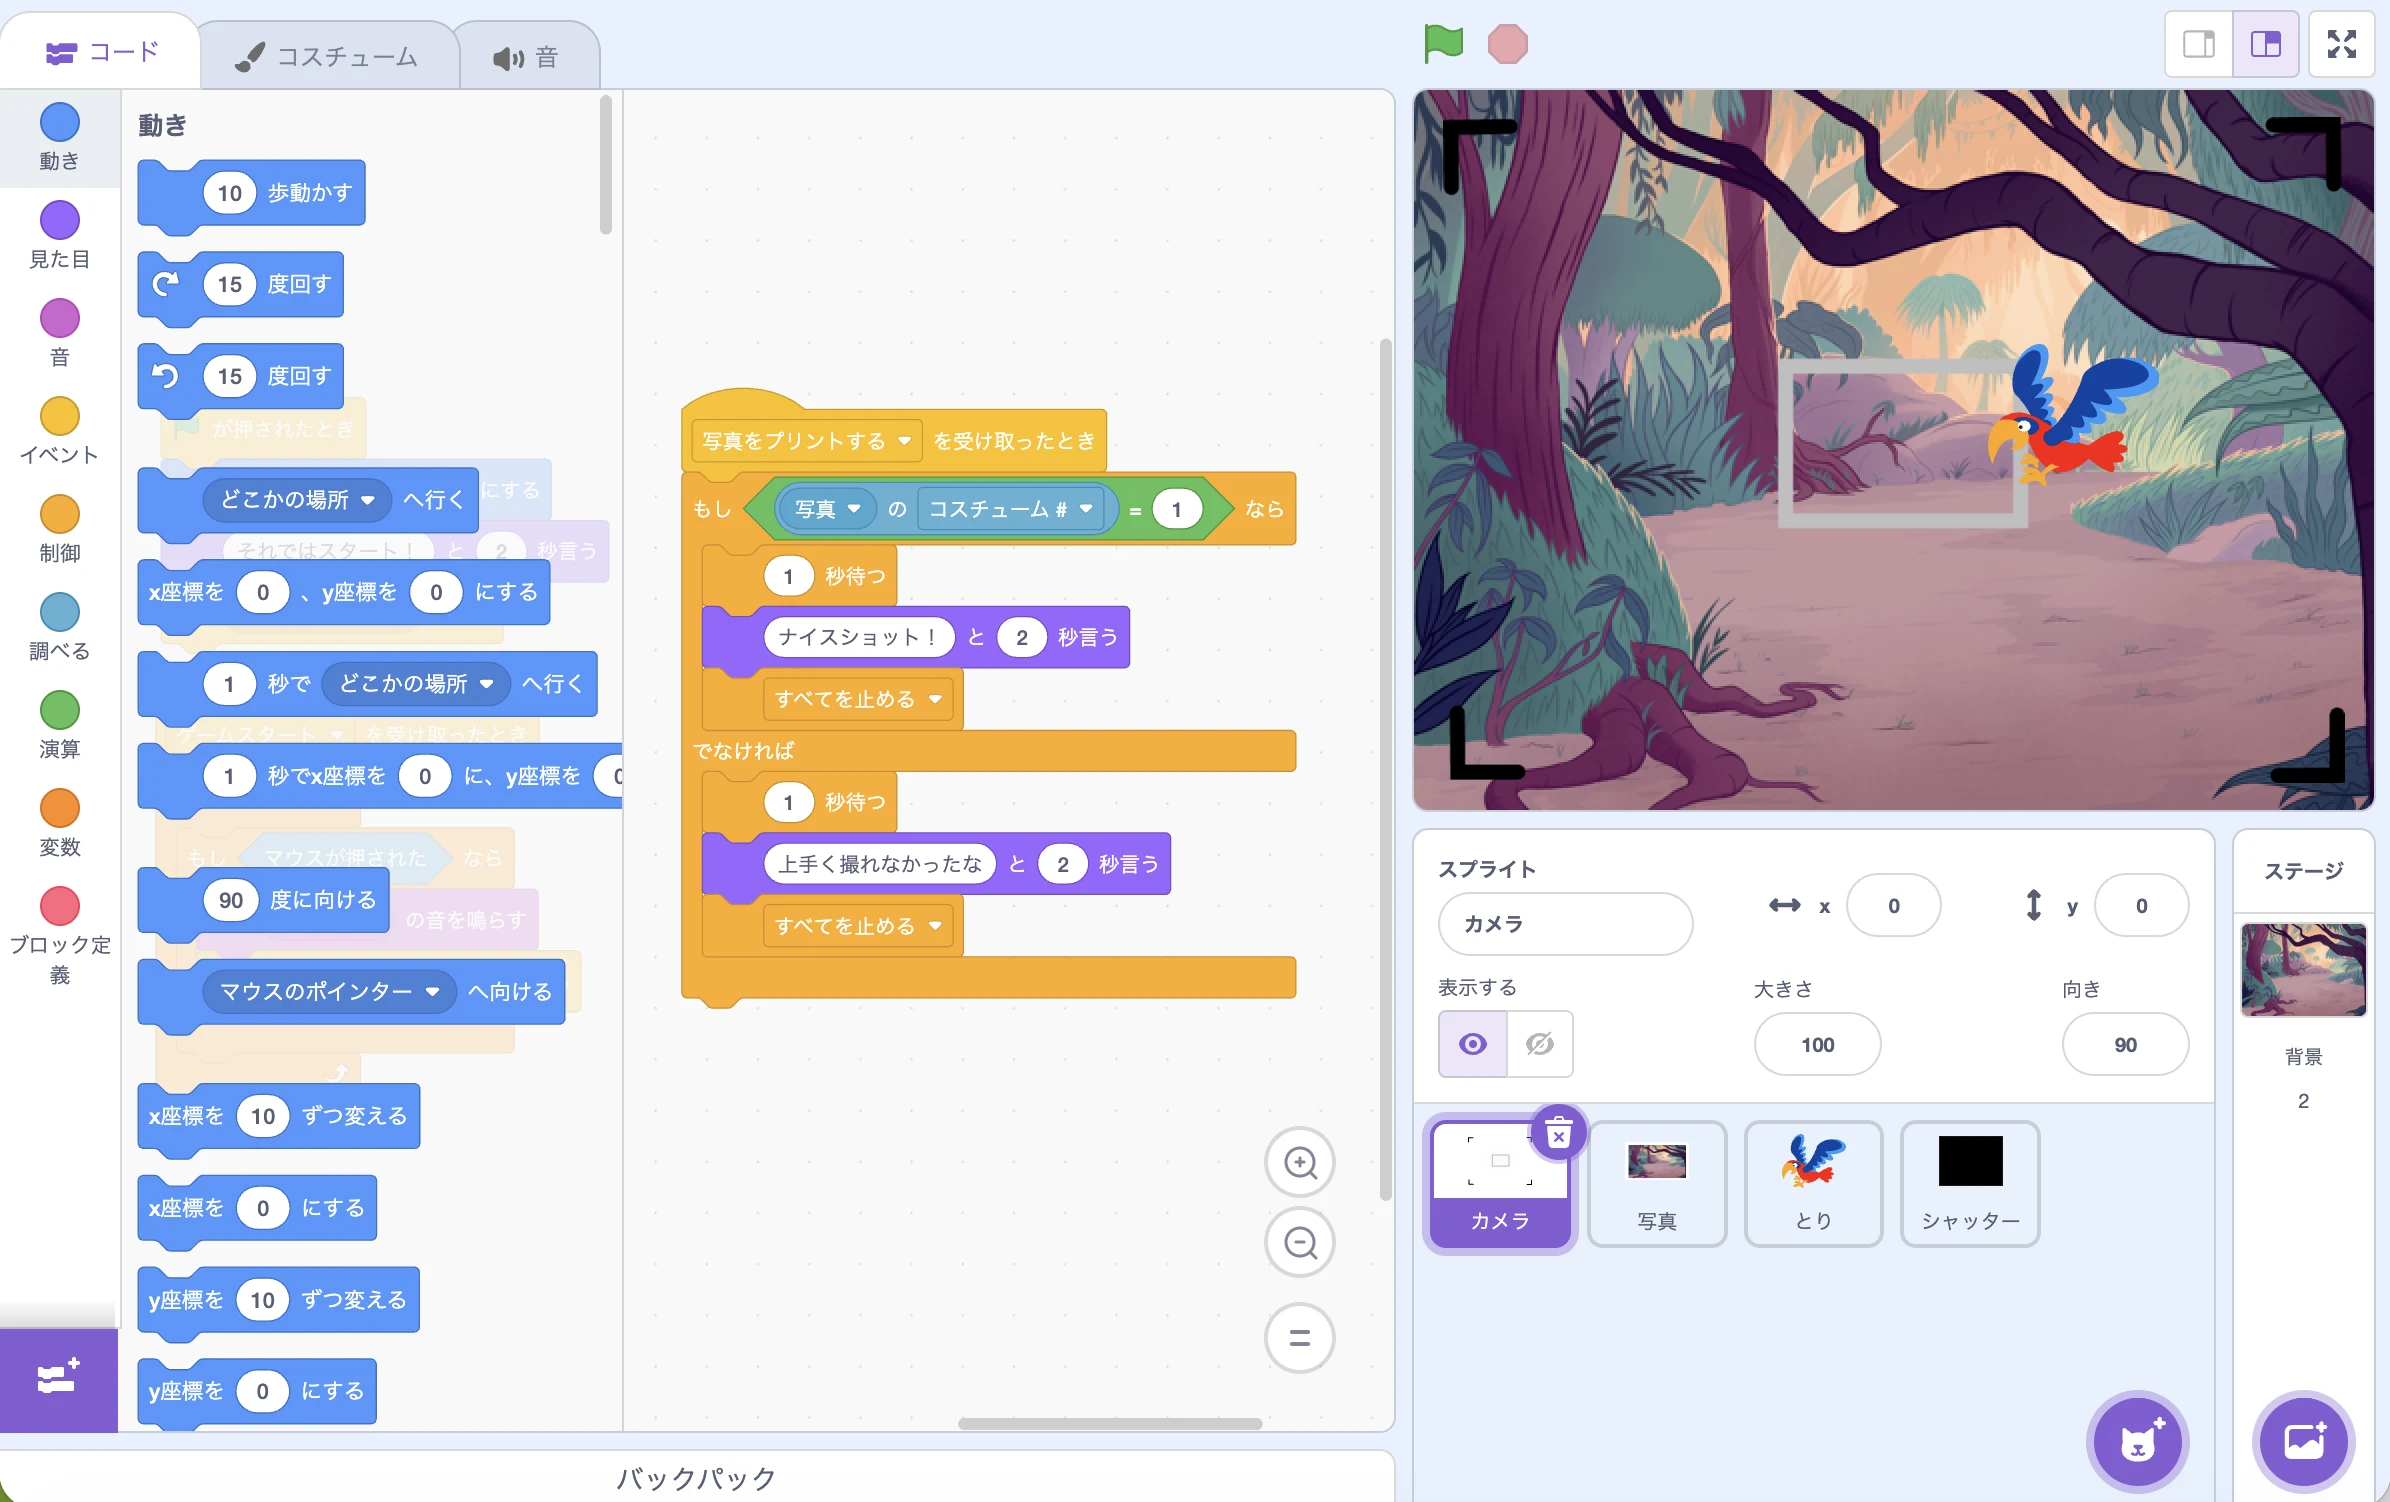Image resolution: width=2390 pixels, height=1502 pixels.
Task: Enter full screen stage mode
Action: [x=2341, y=44]
